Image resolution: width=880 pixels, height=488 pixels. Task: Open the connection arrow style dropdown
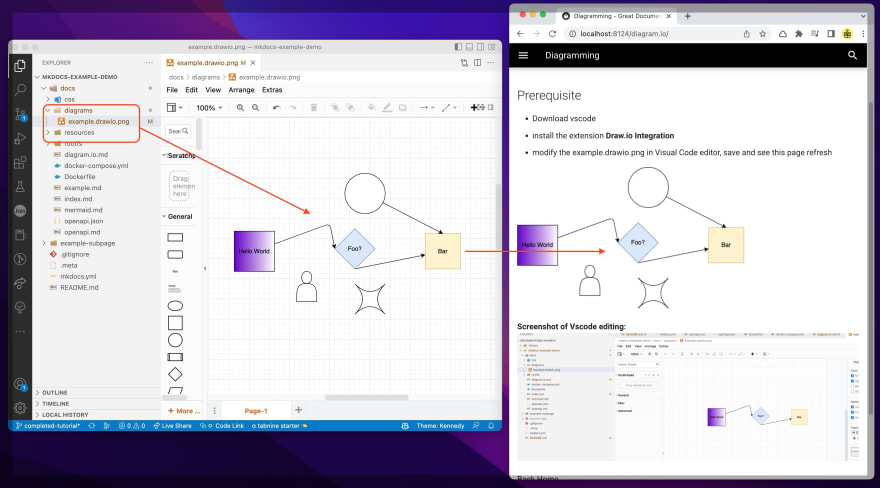[427, 108]
